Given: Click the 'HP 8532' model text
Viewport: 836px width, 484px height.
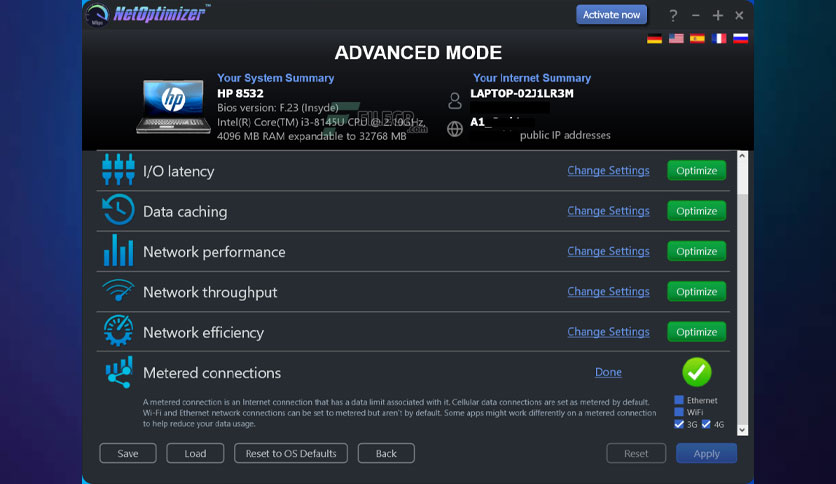Looking at the screenshot, I should [x=240, y=93].
